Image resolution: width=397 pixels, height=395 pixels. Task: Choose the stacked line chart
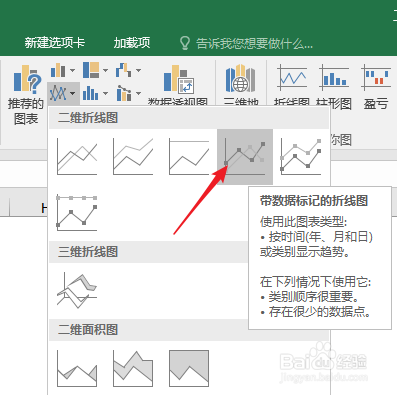(133, 157)
